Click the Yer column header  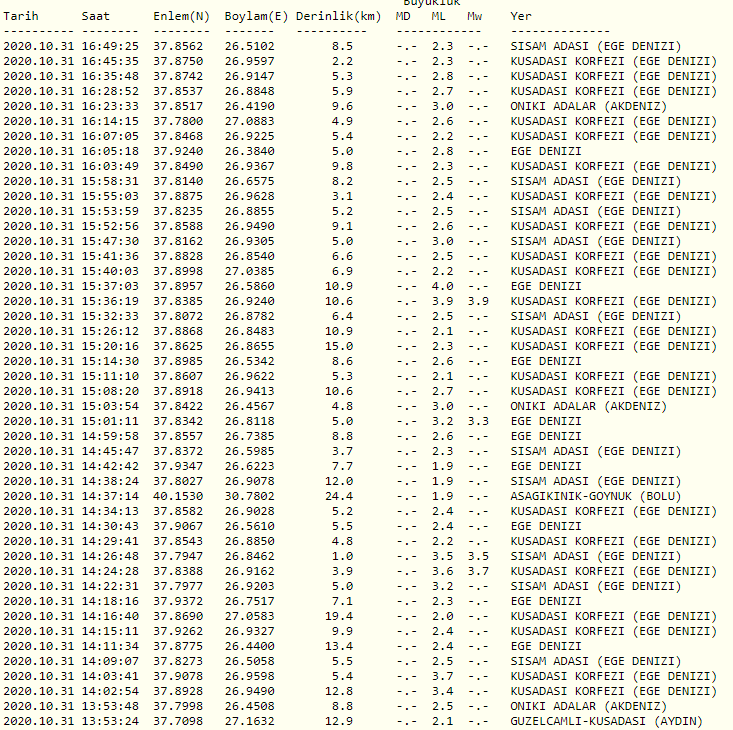521,17
